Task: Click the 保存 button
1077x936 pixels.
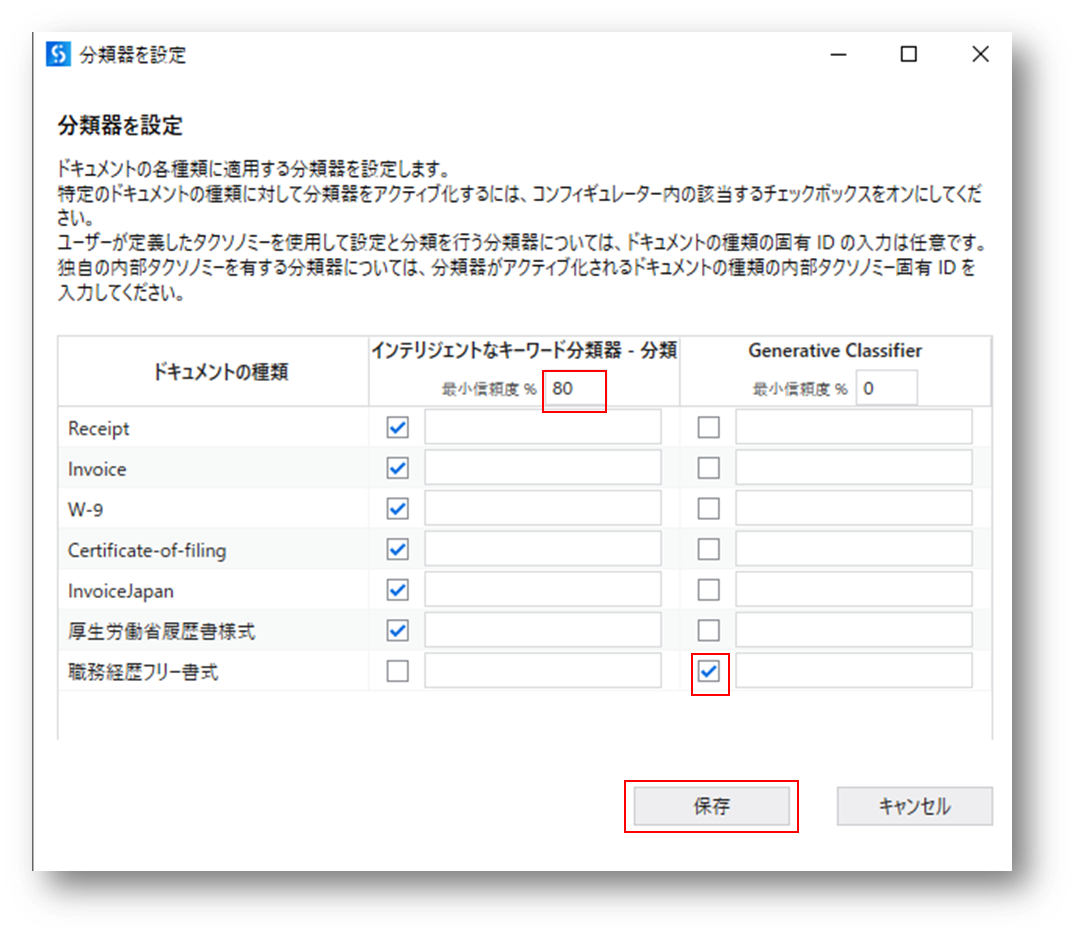Action: (x=712, y=806)
